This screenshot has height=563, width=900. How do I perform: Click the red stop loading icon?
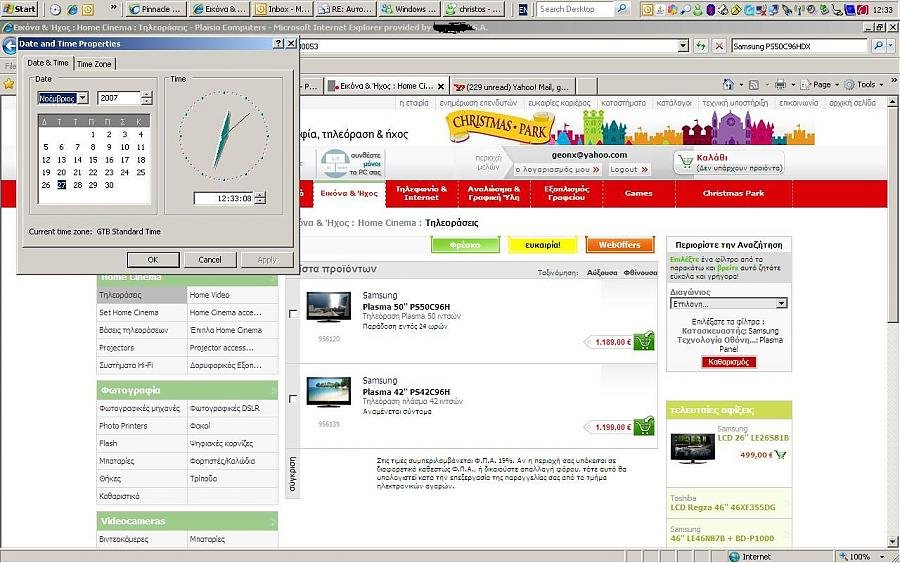tap(719, 46)
